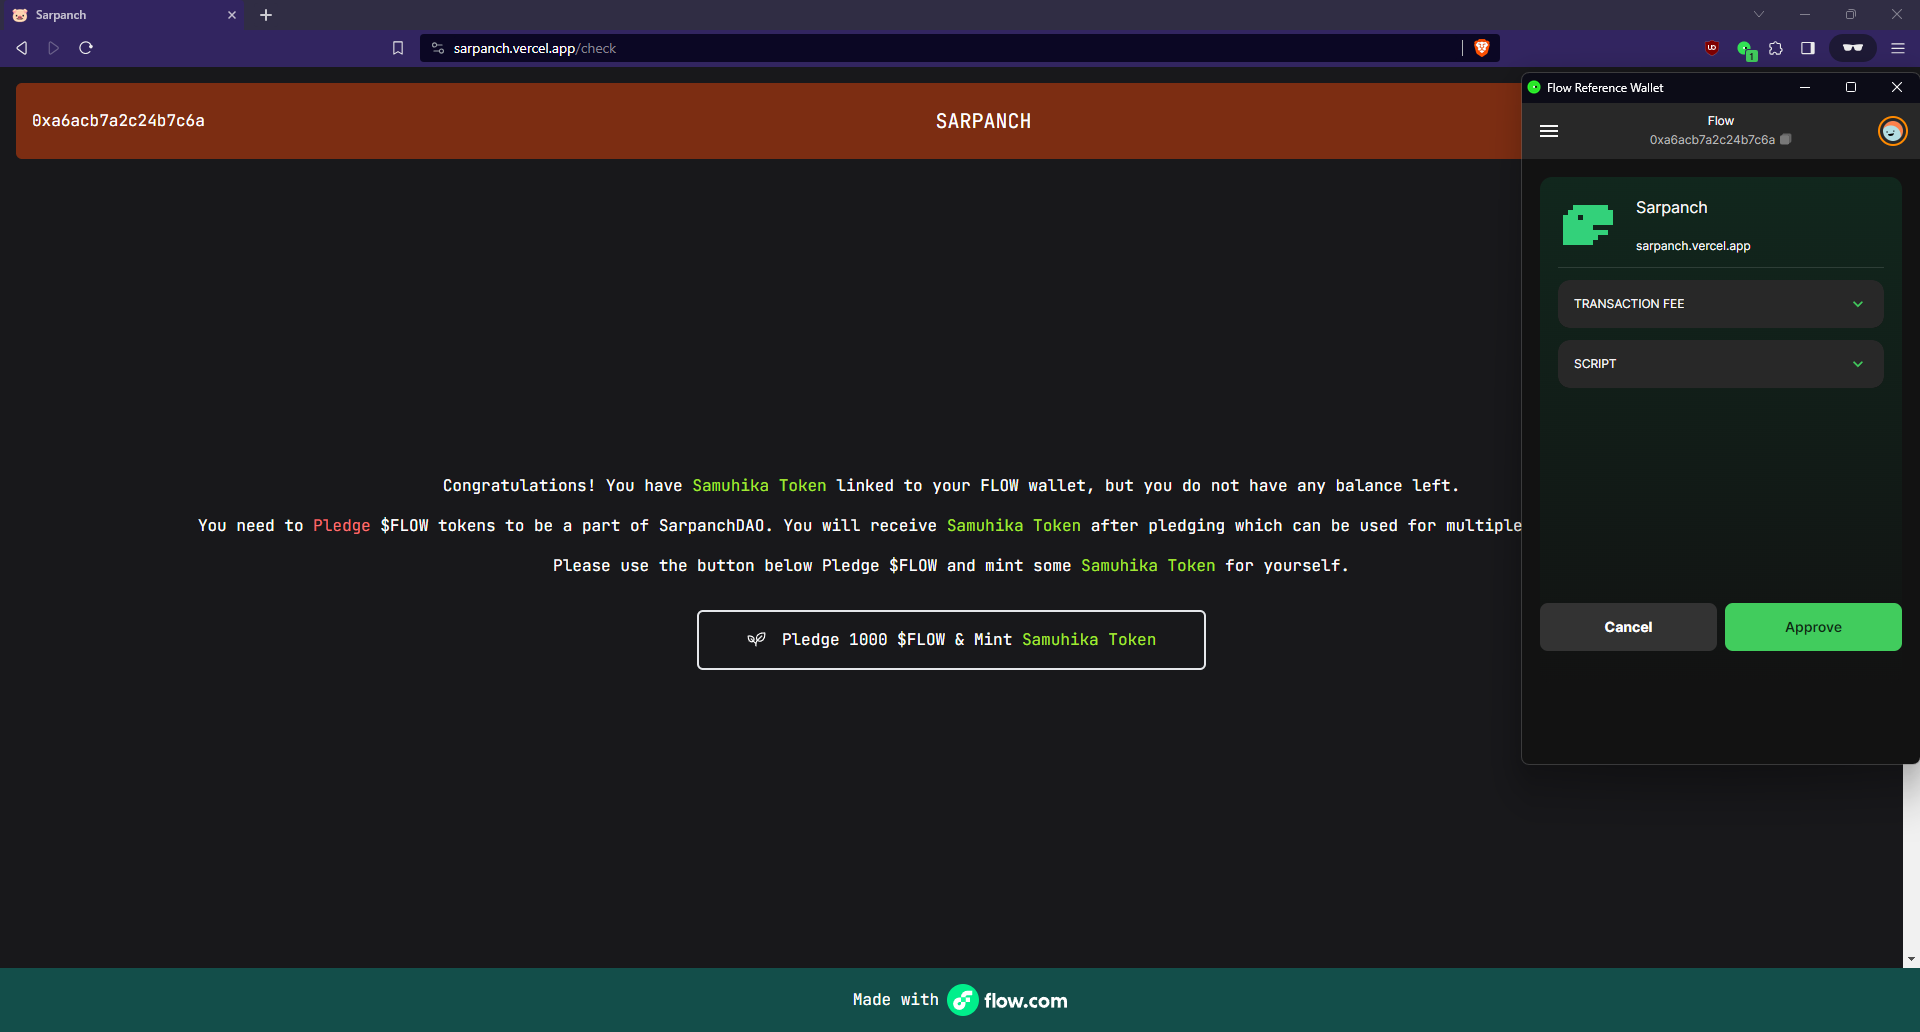Click the wallet account avatar
This screenshot has width=1920, height=1032.
(x=1893, y=131)
